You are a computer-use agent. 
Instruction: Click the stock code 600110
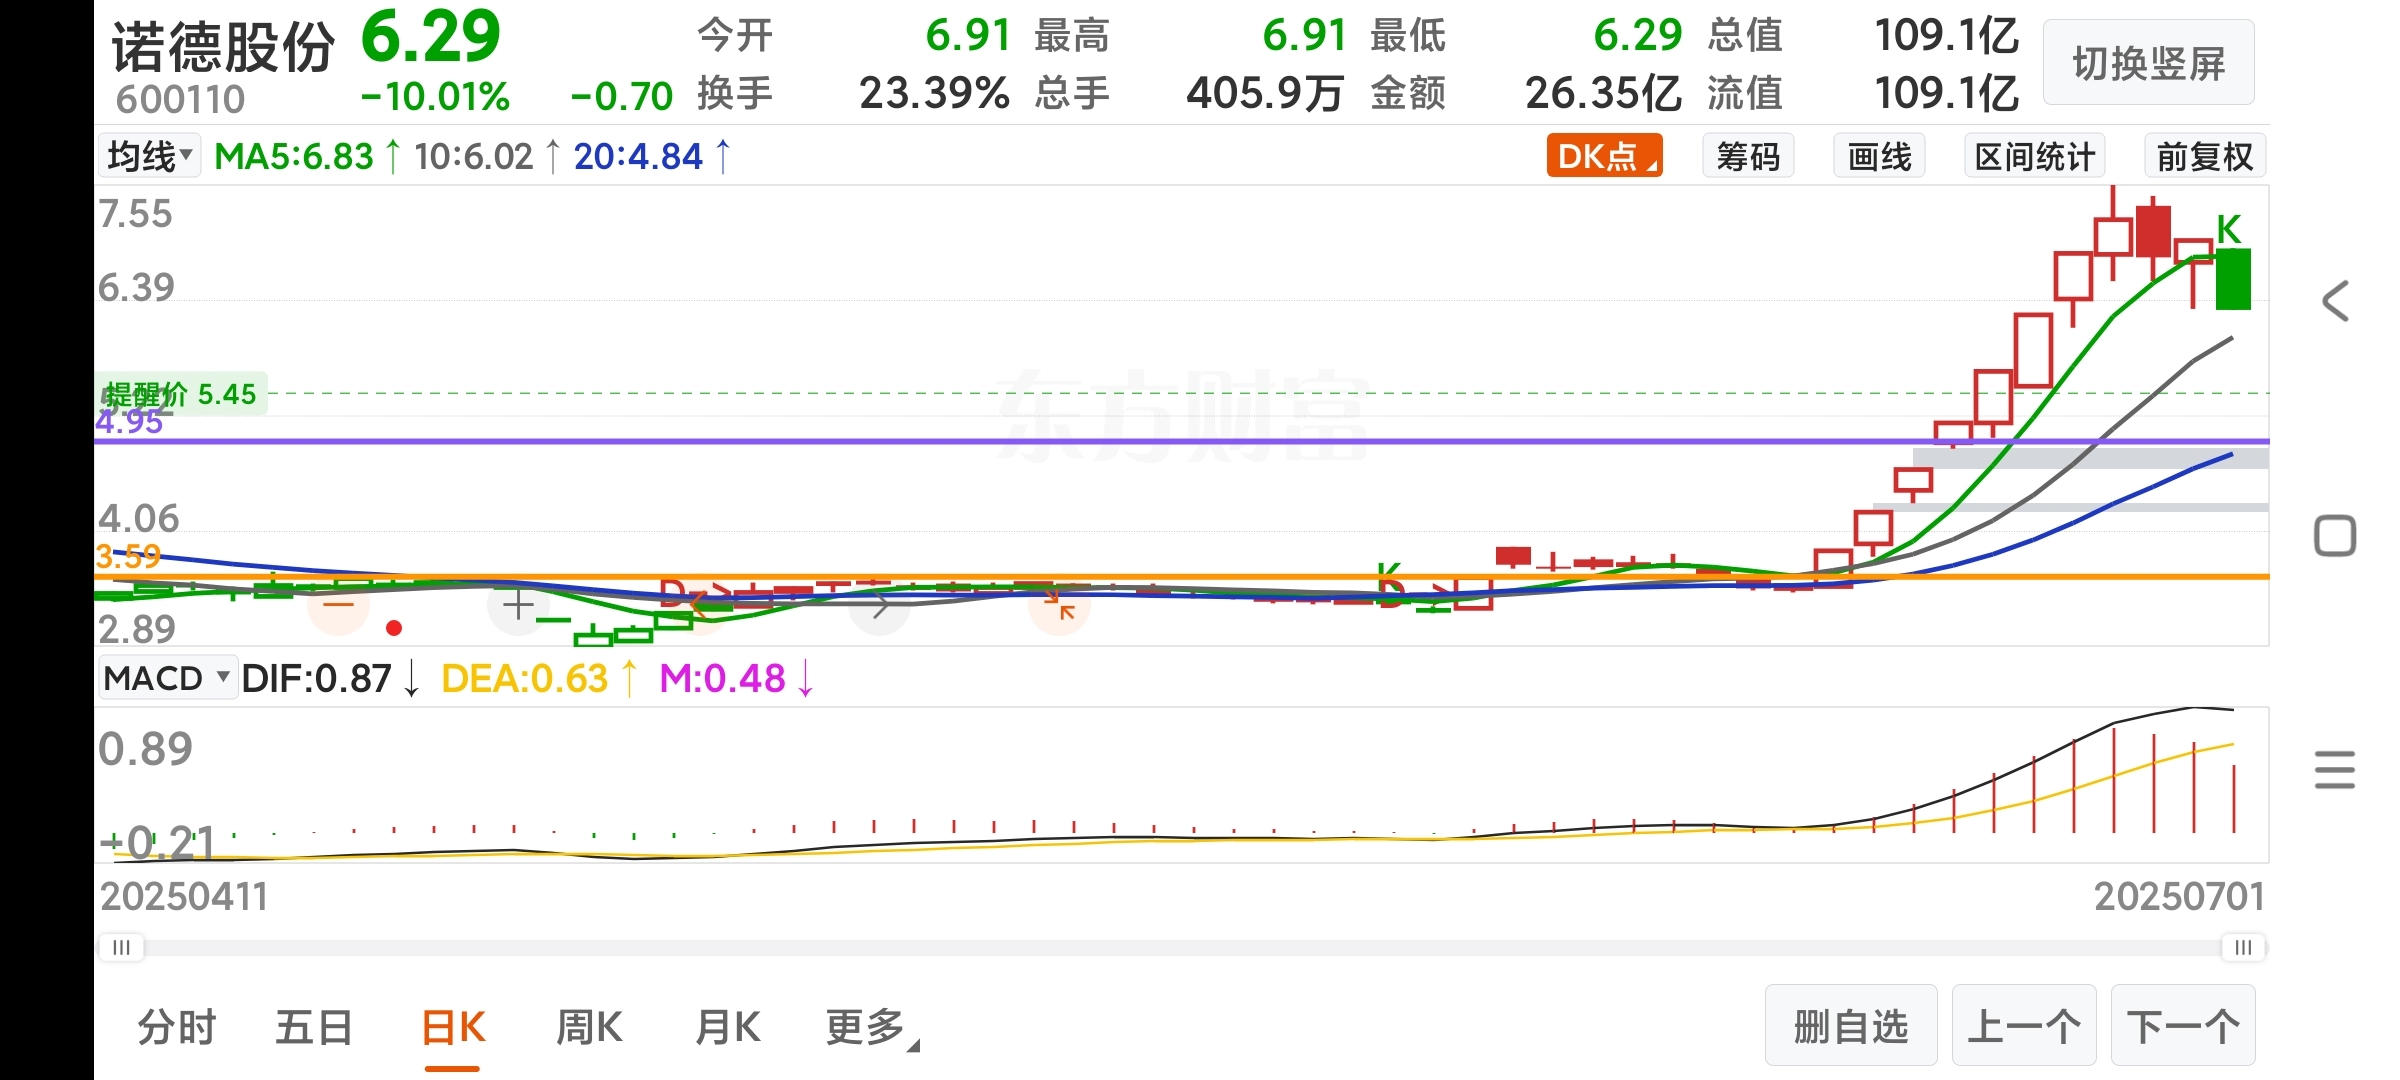[180, 99]
